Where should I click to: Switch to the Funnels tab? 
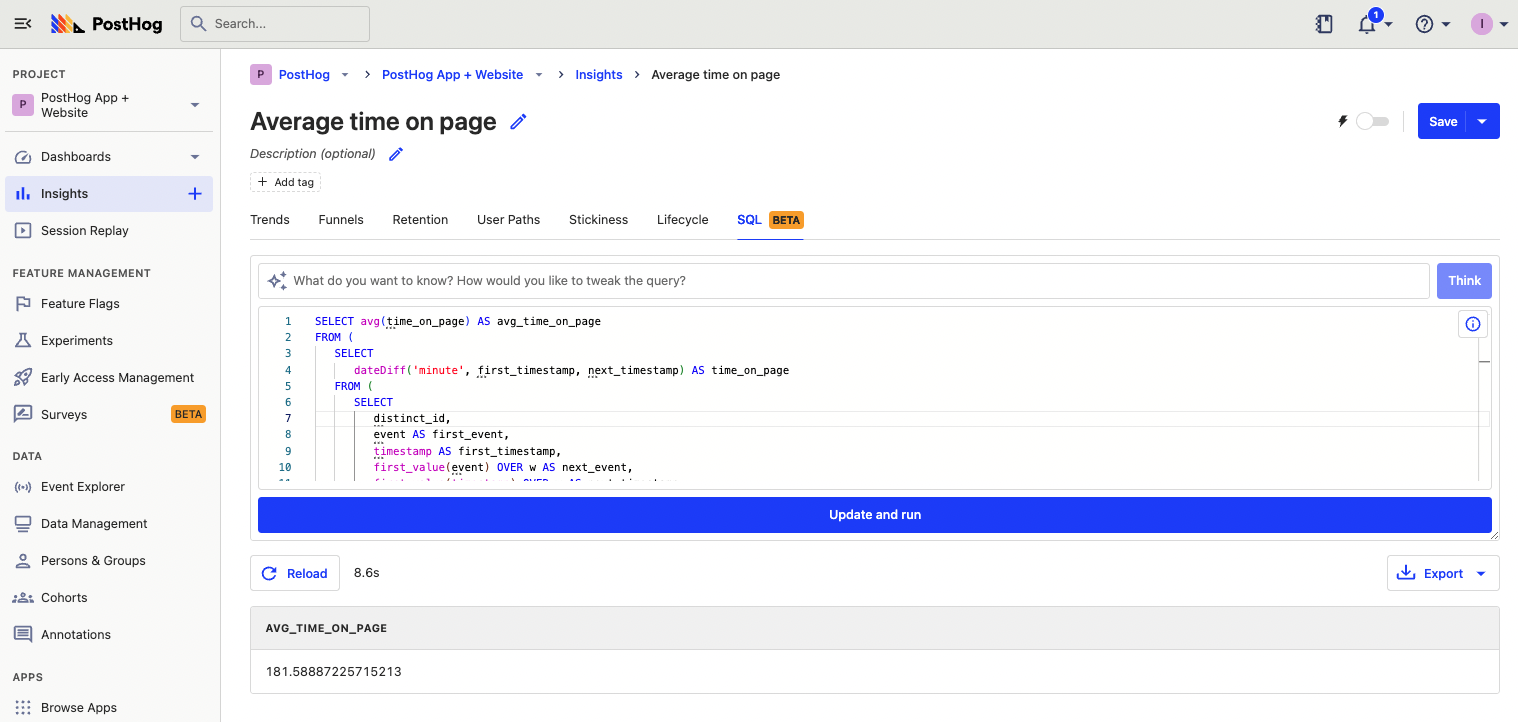click(340, 219)
